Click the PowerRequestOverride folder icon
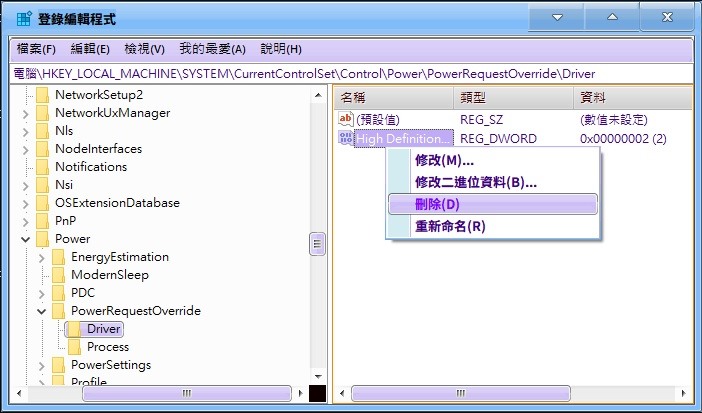The height and width of the screenshot is (413, 702). point(58,311)
